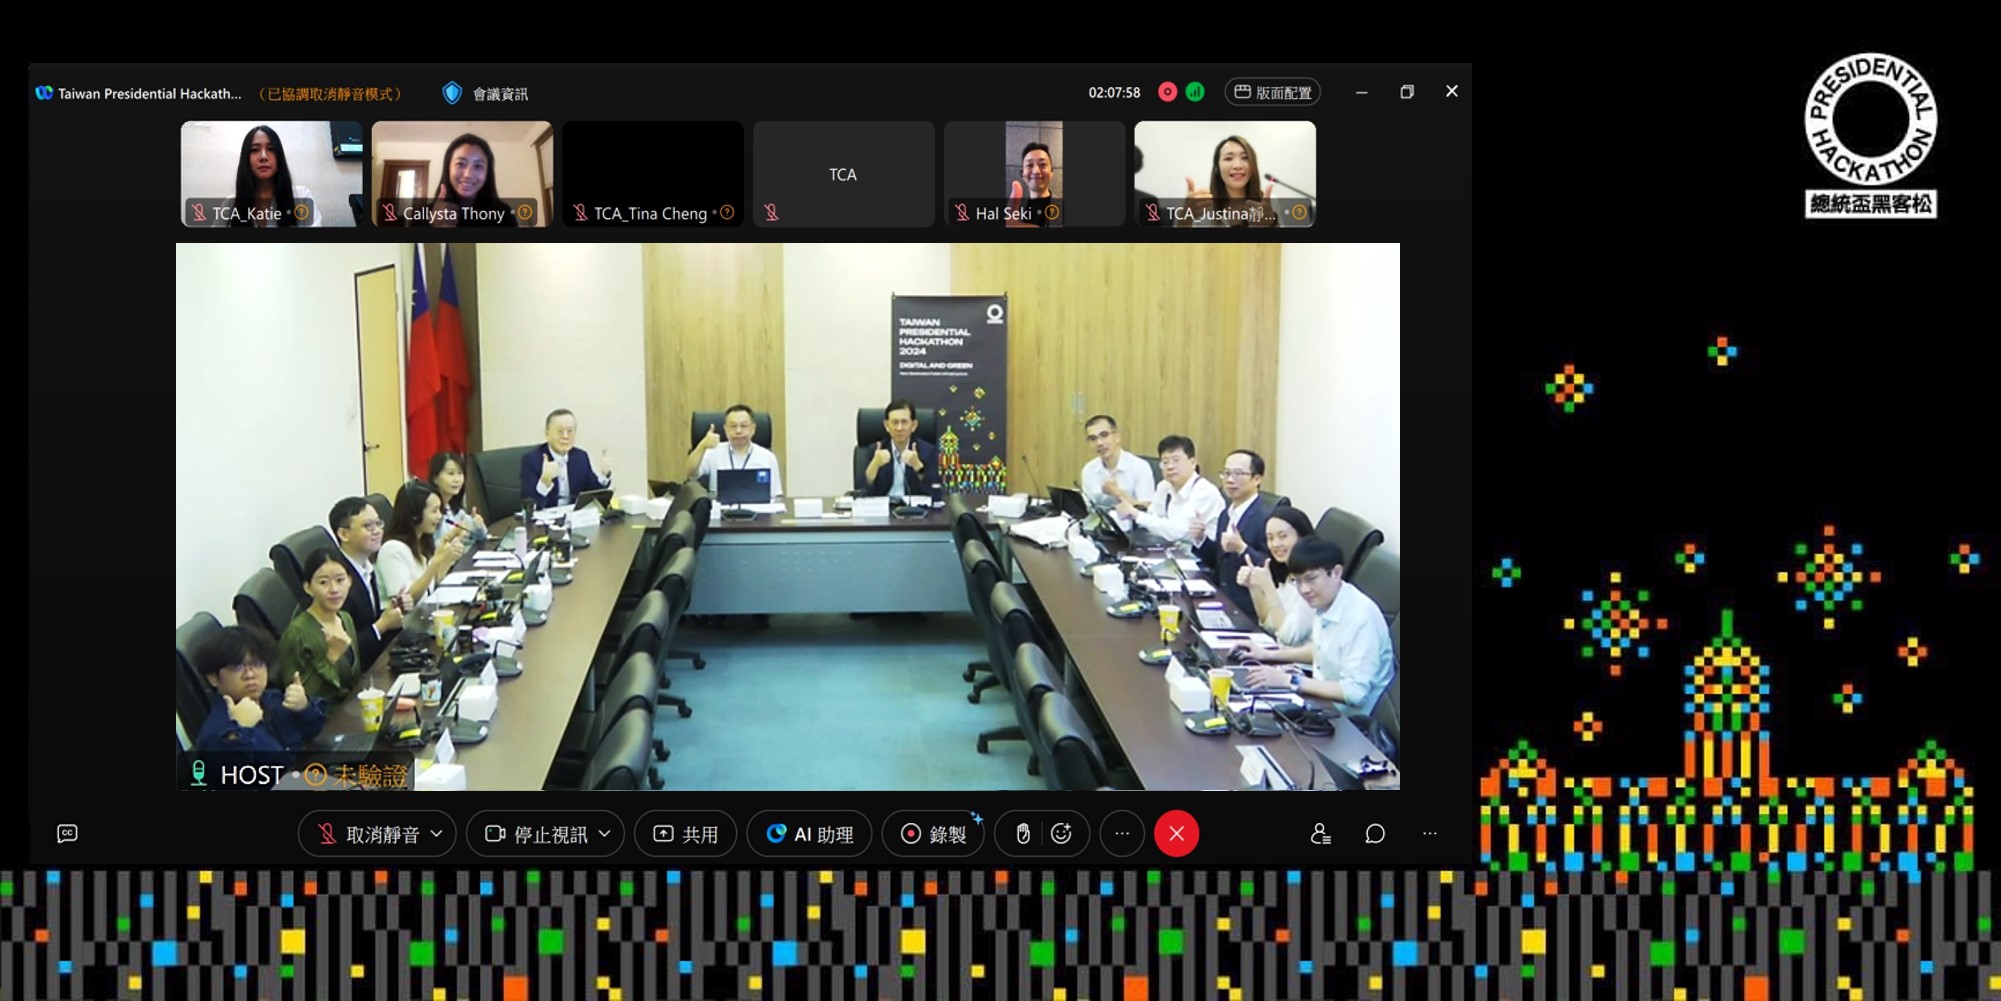The image size is (2001, 1001).
Task: Open the AI 助理 assistant
Action: tap(809, 834)
